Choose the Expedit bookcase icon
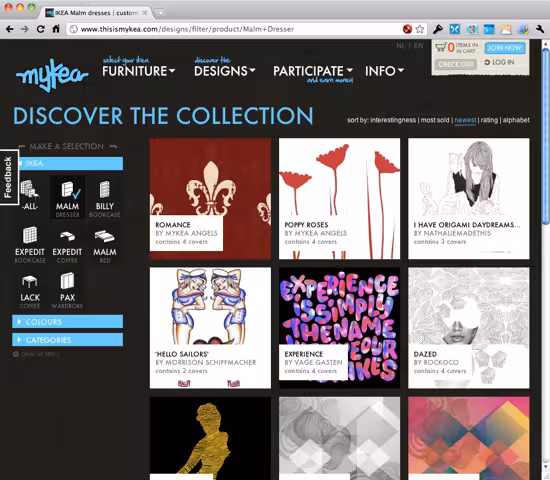 pyautogui.click(x=30, y=244)
